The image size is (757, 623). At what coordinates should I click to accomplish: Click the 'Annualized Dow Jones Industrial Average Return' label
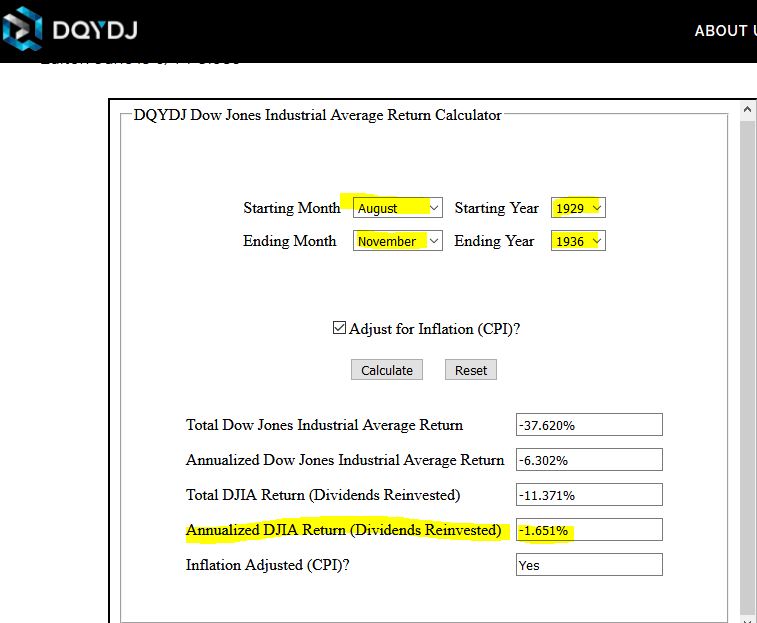coord(345,460)
